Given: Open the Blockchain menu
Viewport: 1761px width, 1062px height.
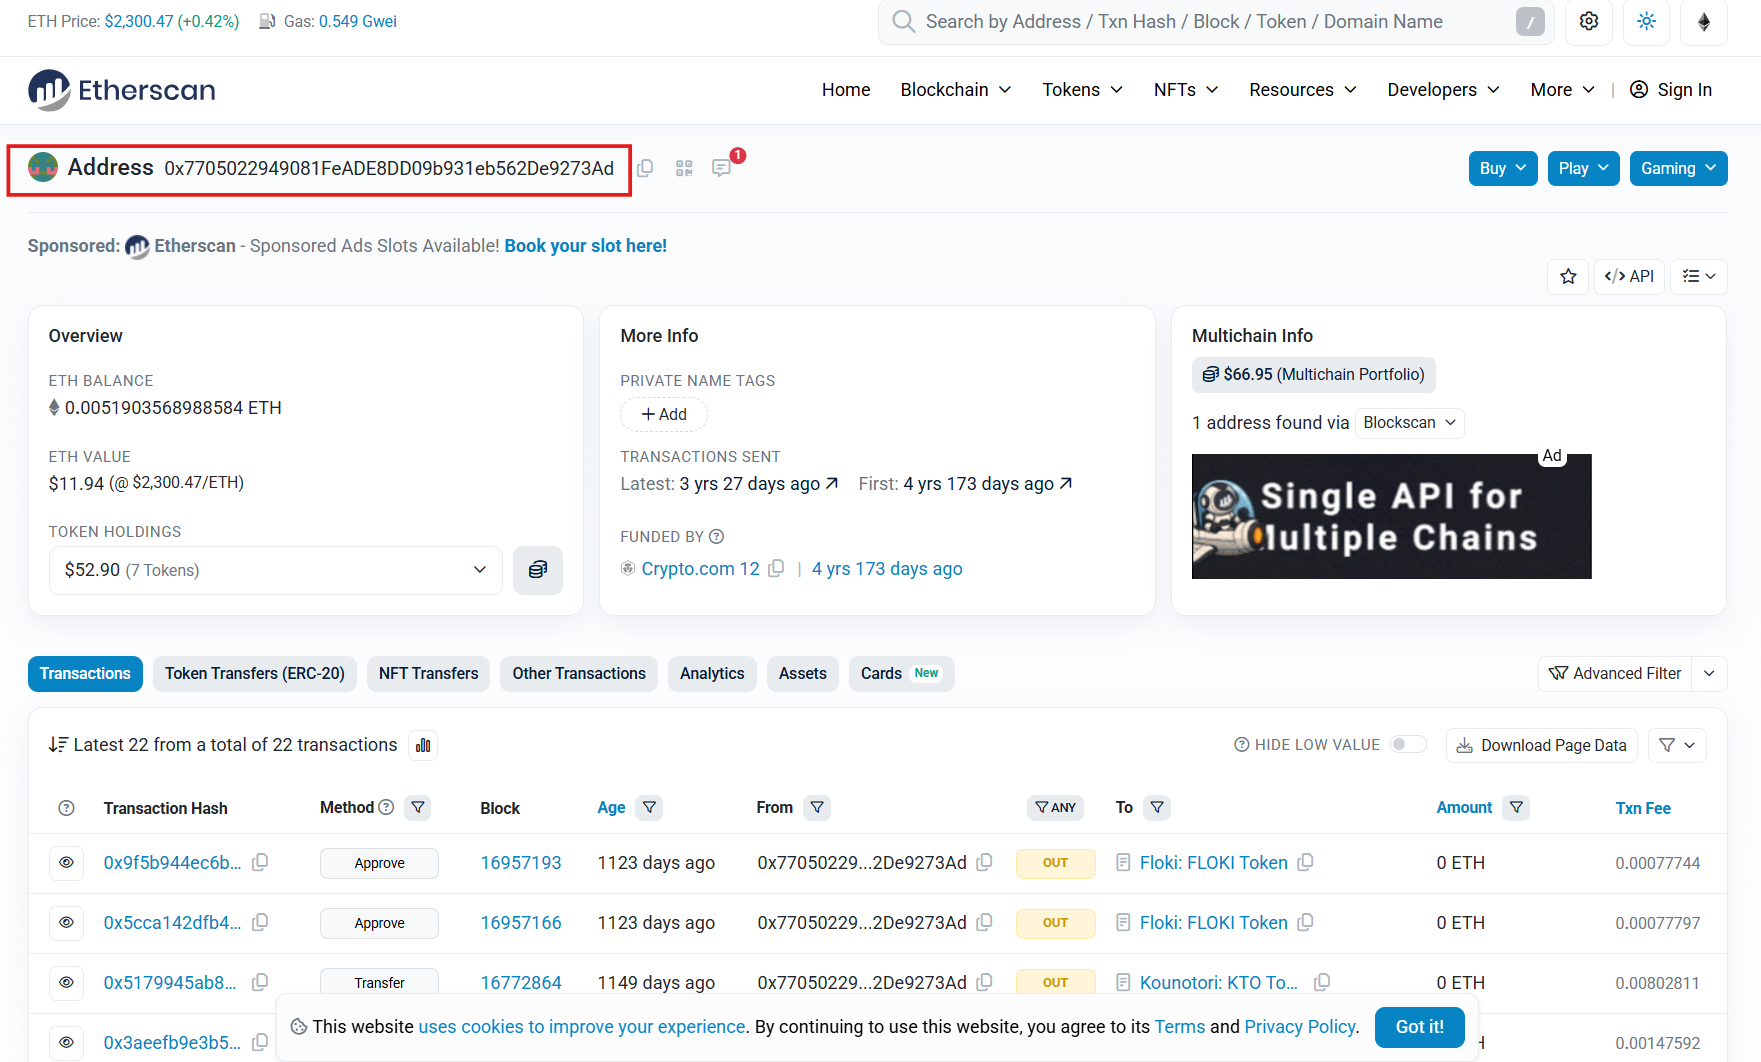Looking at the screenshot, I should (956, 90).
